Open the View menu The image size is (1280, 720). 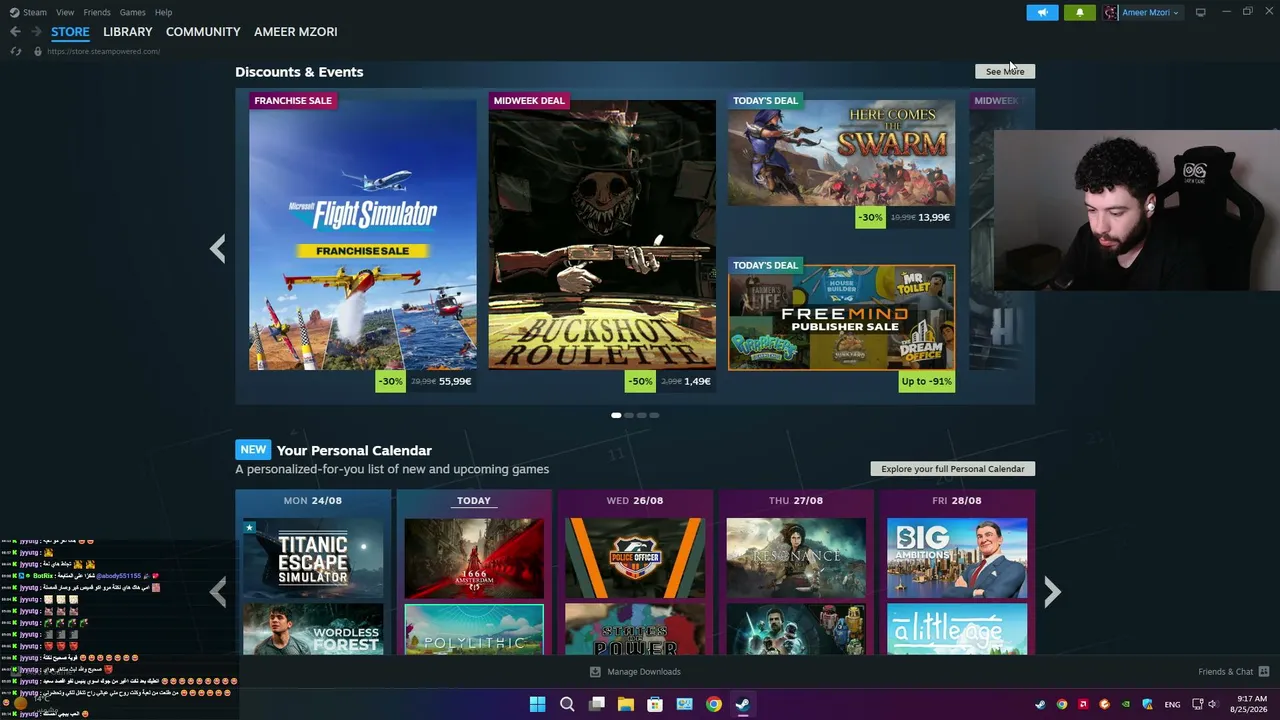65,12
